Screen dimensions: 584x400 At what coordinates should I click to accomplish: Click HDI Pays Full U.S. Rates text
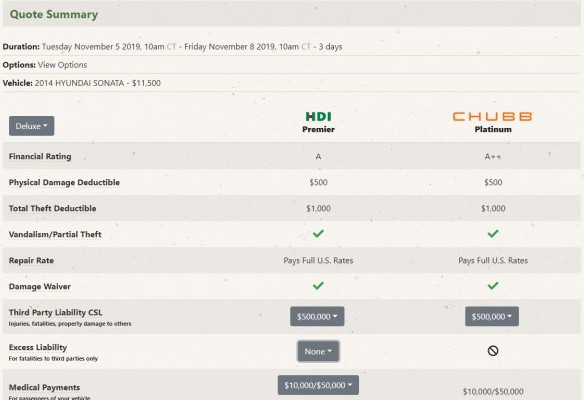[318, 260]
